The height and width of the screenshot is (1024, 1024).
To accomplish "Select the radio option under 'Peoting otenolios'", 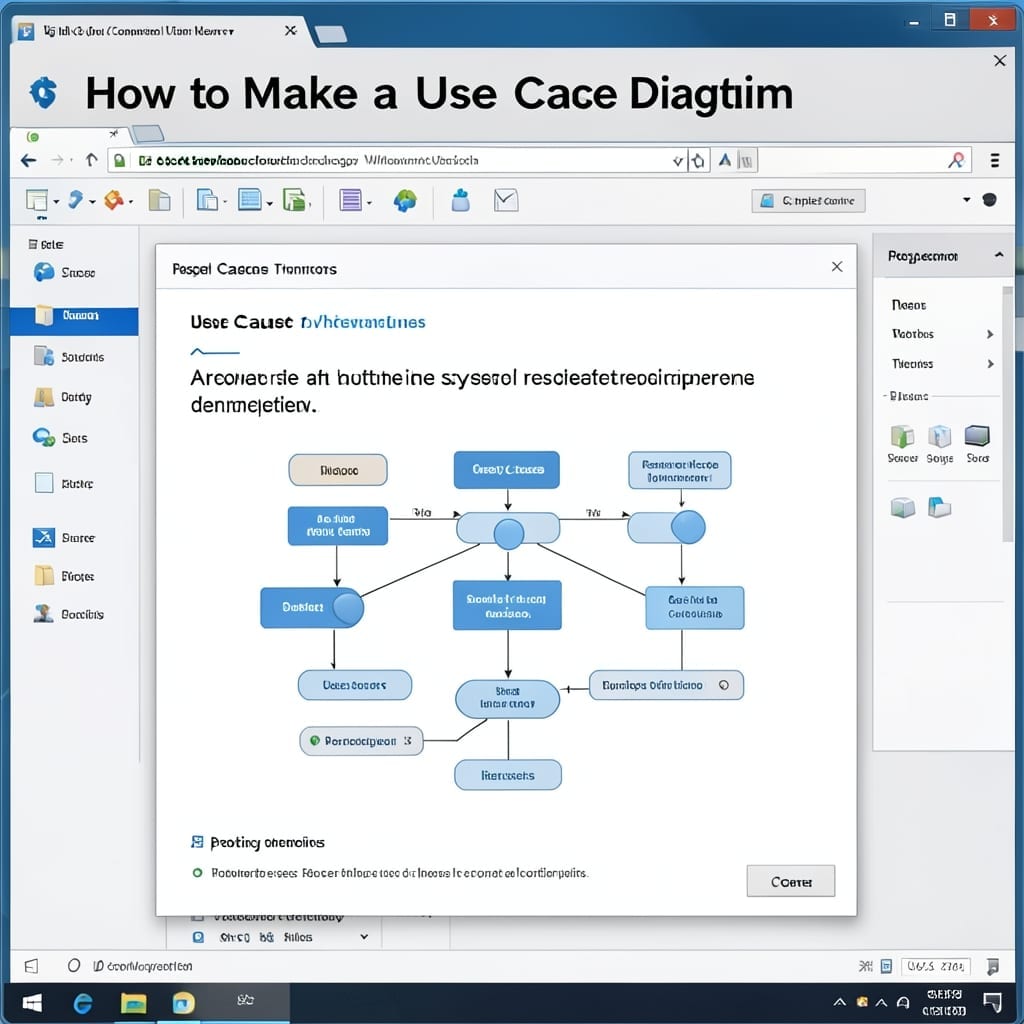I will point(197,872).
